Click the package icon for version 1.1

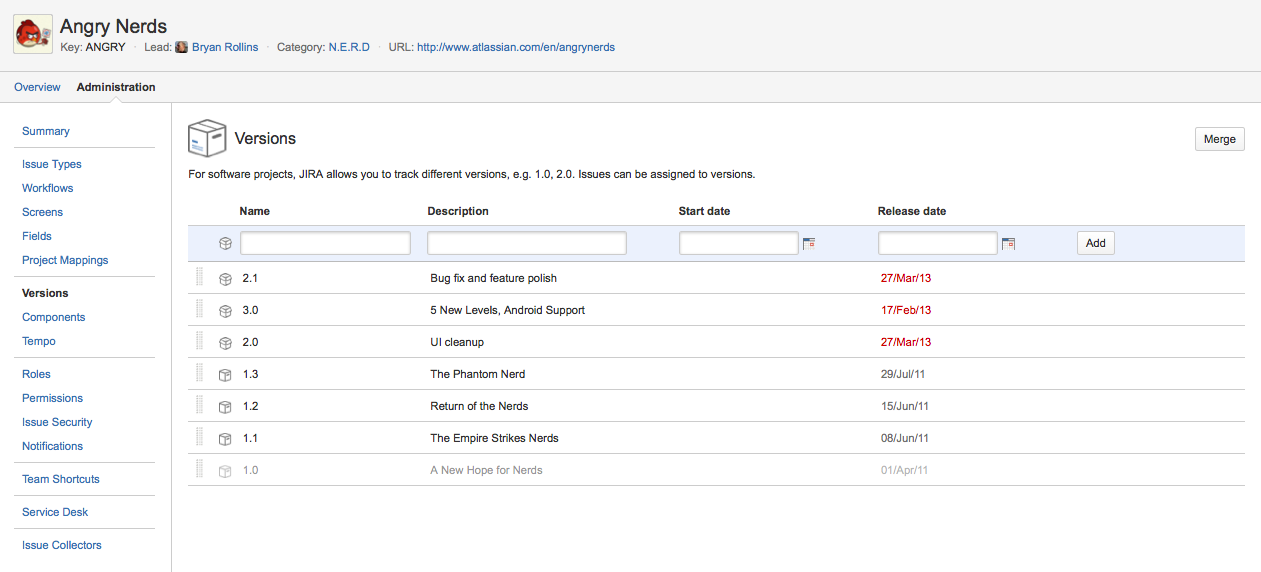(x=226, y=439)
